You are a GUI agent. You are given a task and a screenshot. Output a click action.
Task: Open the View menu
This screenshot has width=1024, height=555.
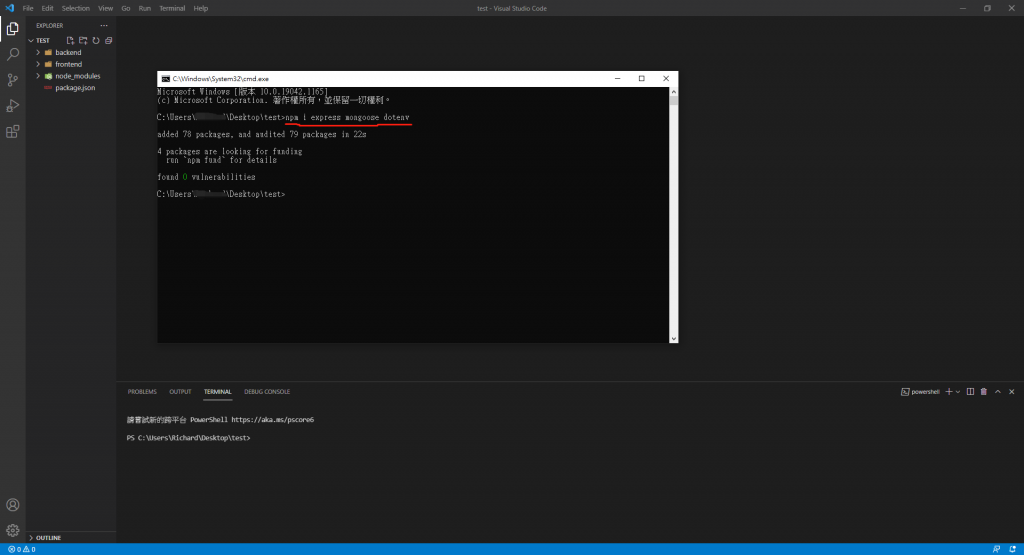point(105,8)
